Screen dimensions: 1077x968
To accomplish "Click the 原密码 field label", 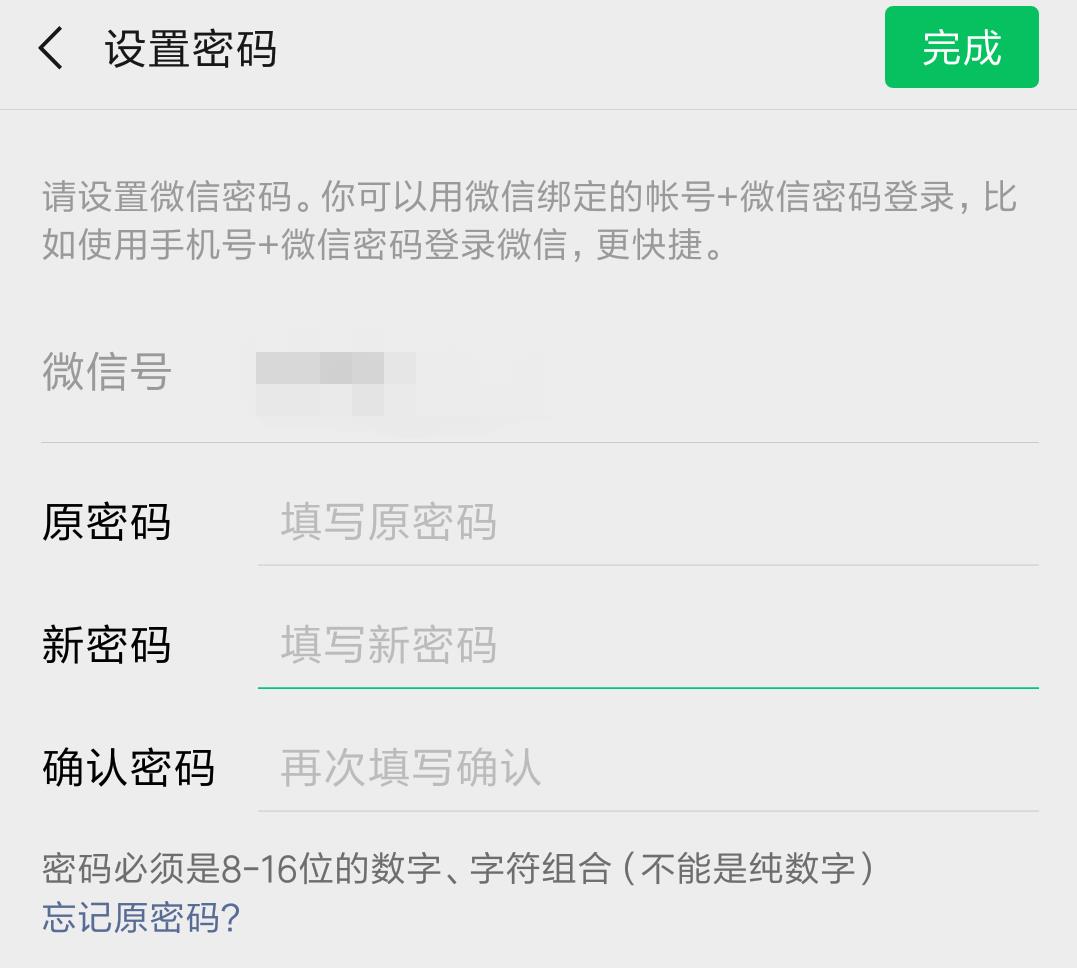I will pyautogui.click(x=106, y=522).
